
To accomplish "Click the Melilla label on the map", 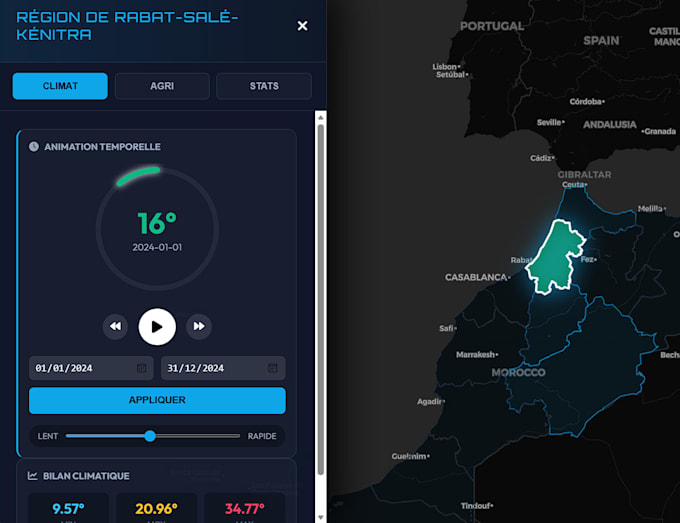I will [650, 209].
